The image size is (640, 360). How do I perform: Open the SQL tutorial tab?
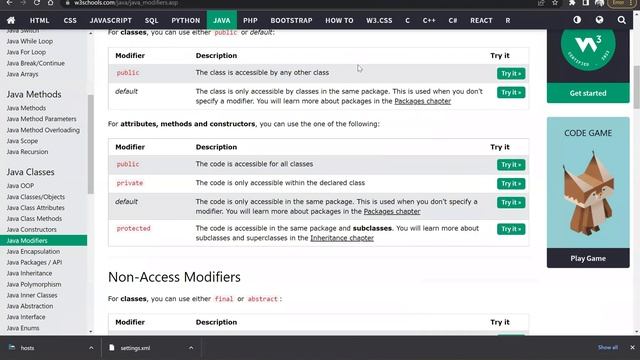[x=151, y=20]
